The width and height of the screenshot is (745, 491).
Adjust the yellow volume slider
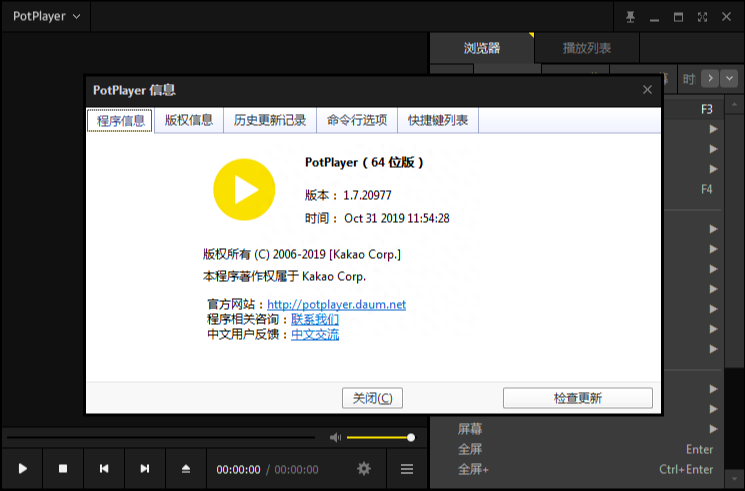point(380,437)
